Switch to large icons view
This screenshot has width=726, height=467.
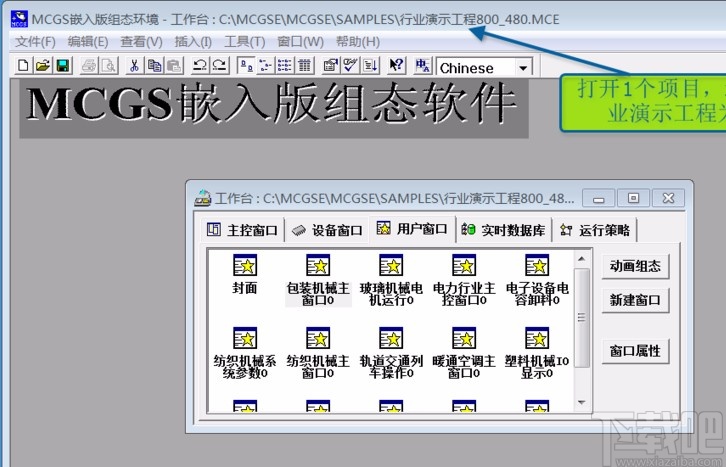[x=245, y=66]
